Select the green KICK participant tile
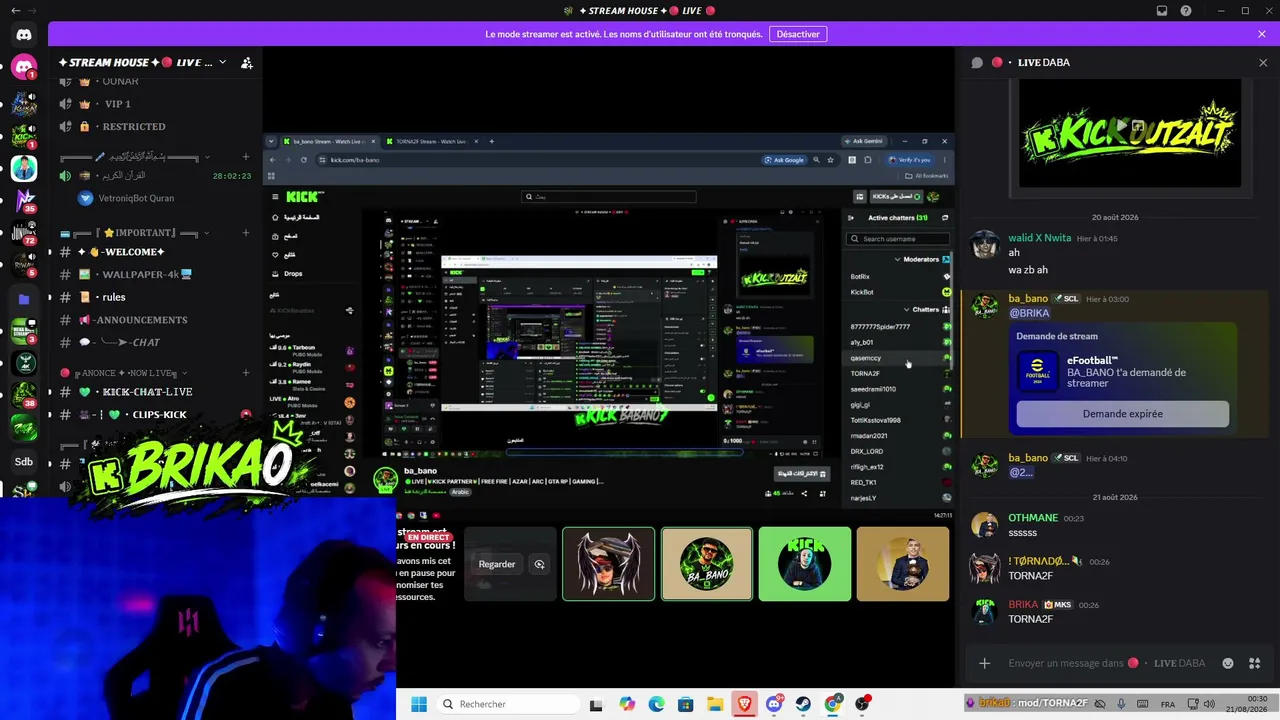 pos(805,564)
